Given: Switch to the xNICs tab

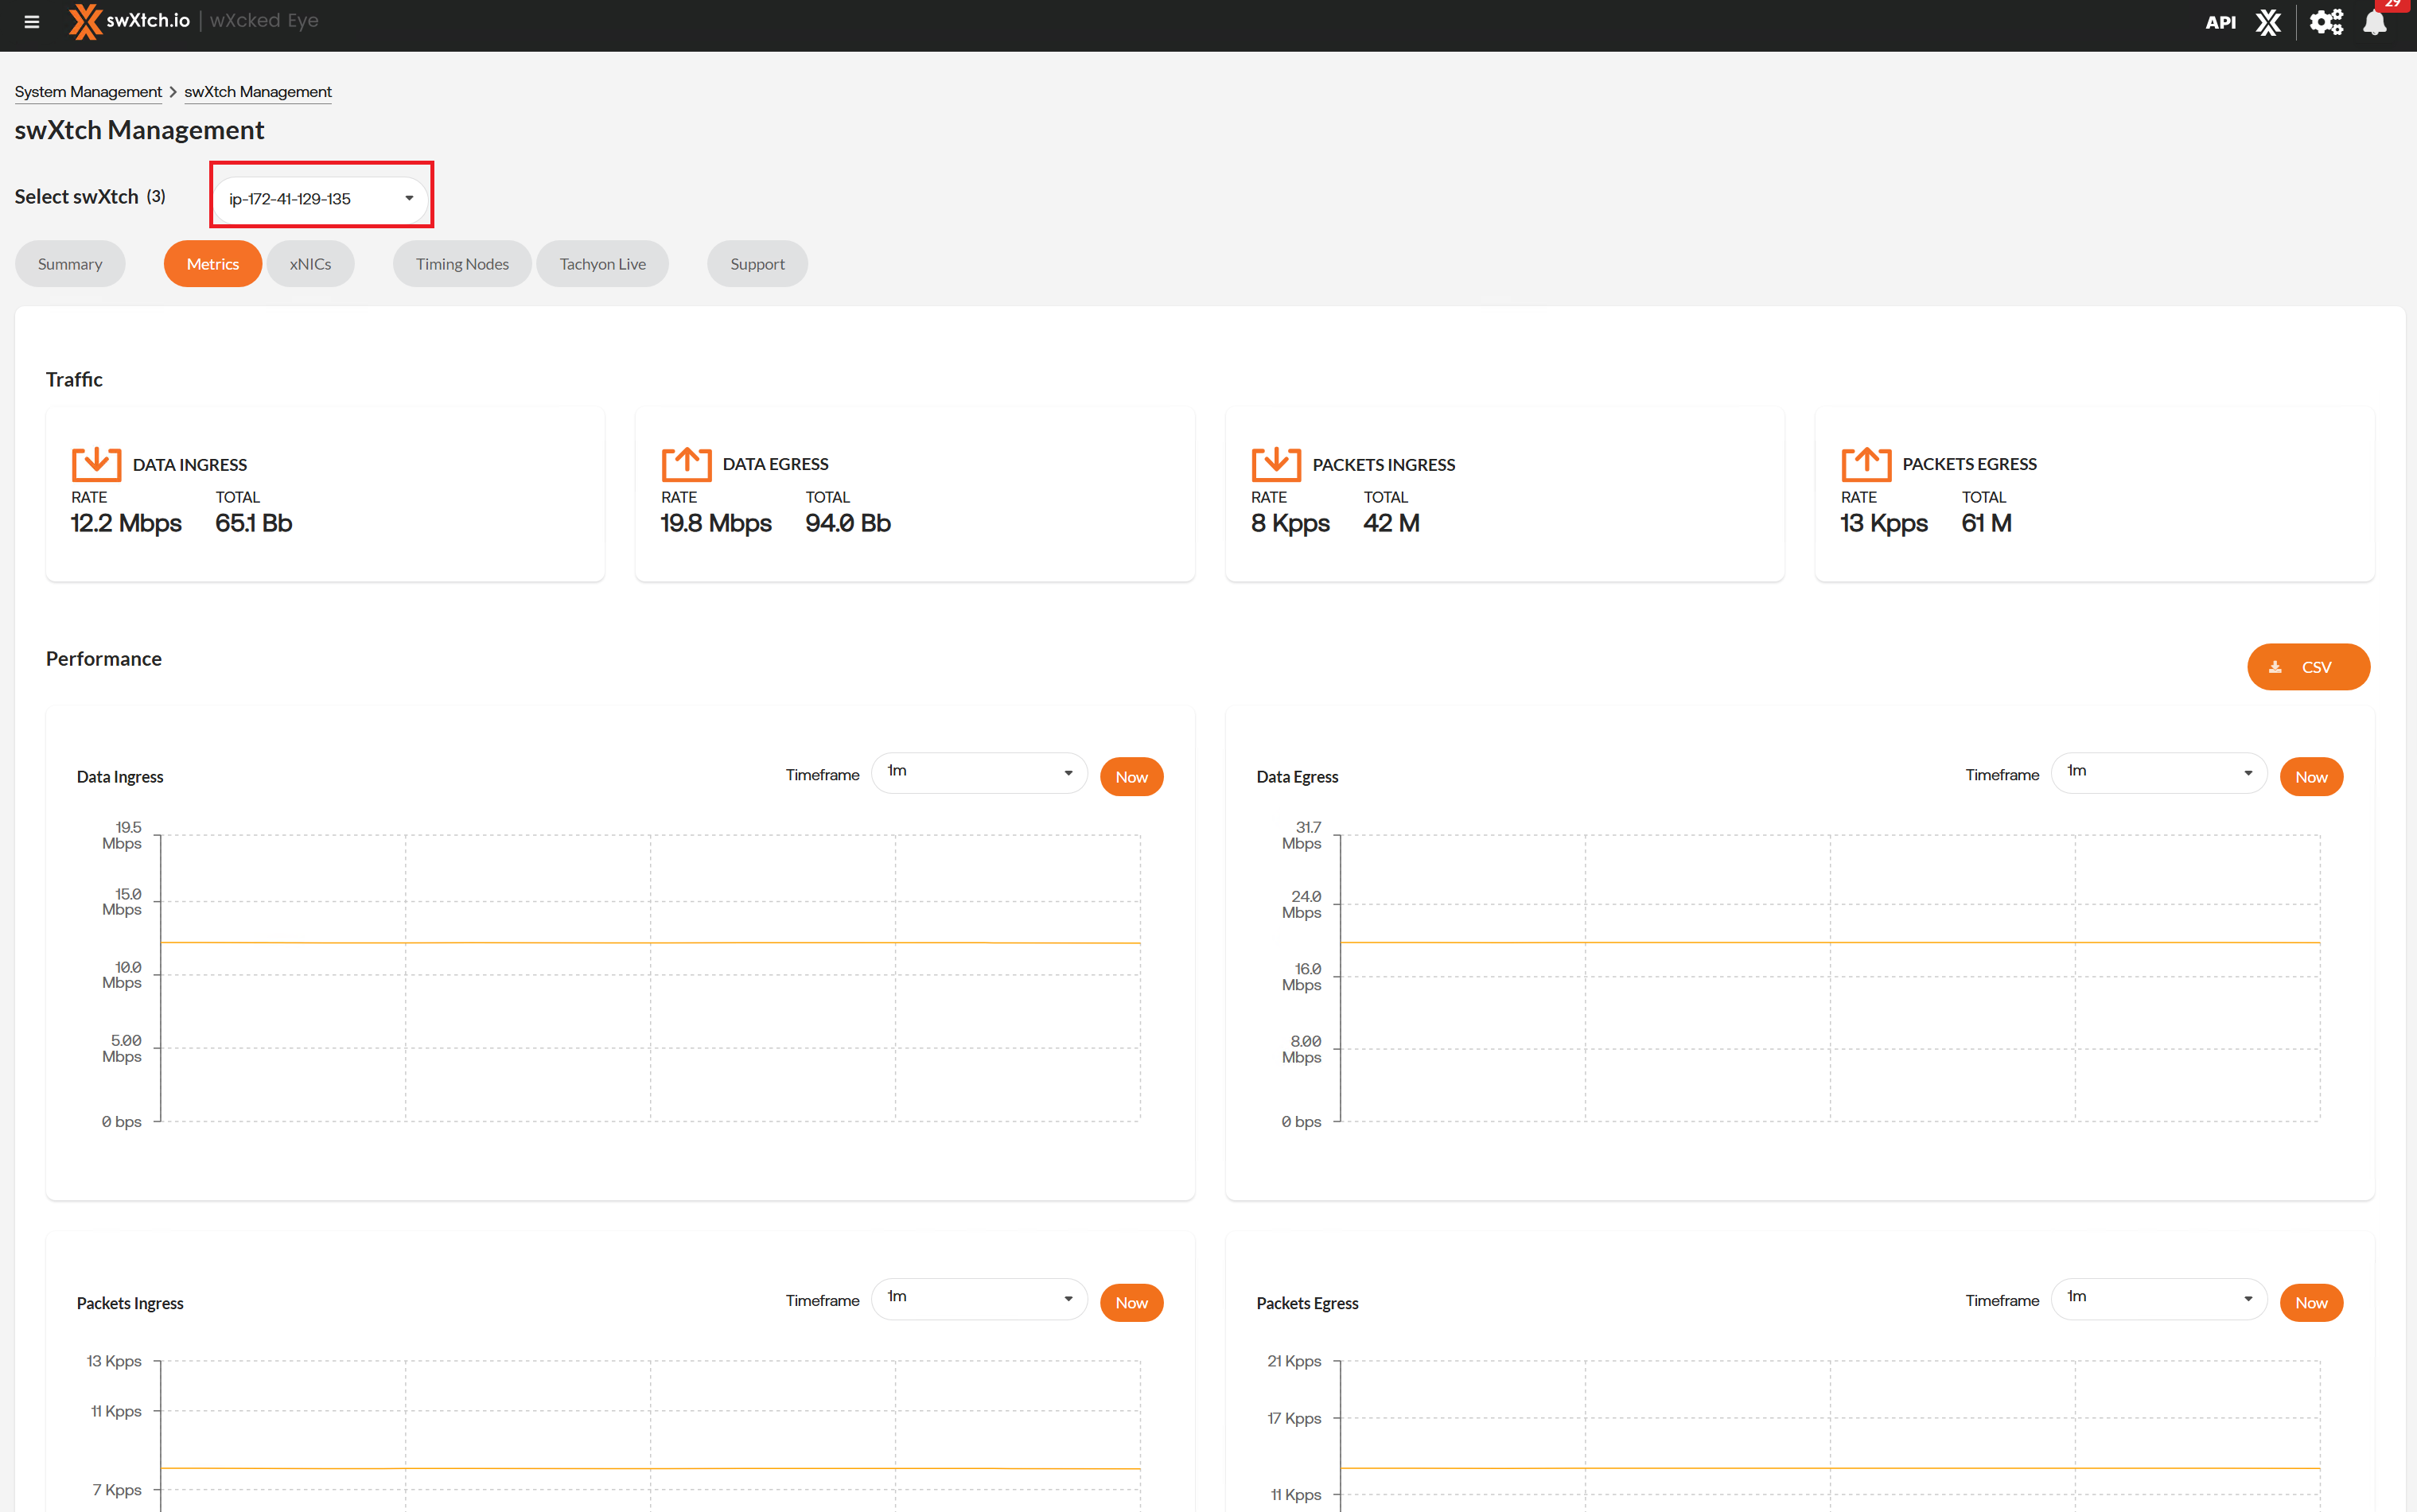Looking at the screenshot, I should 310,264.
